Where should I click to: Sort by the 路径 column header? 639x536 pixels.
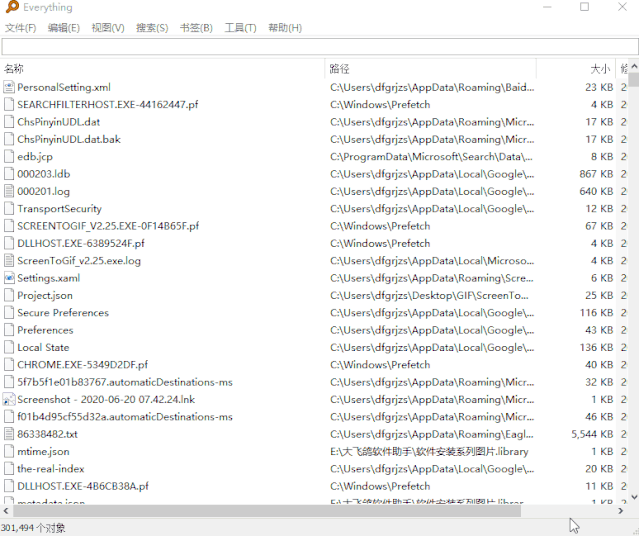pyautogui.click(x=431, y=68)
